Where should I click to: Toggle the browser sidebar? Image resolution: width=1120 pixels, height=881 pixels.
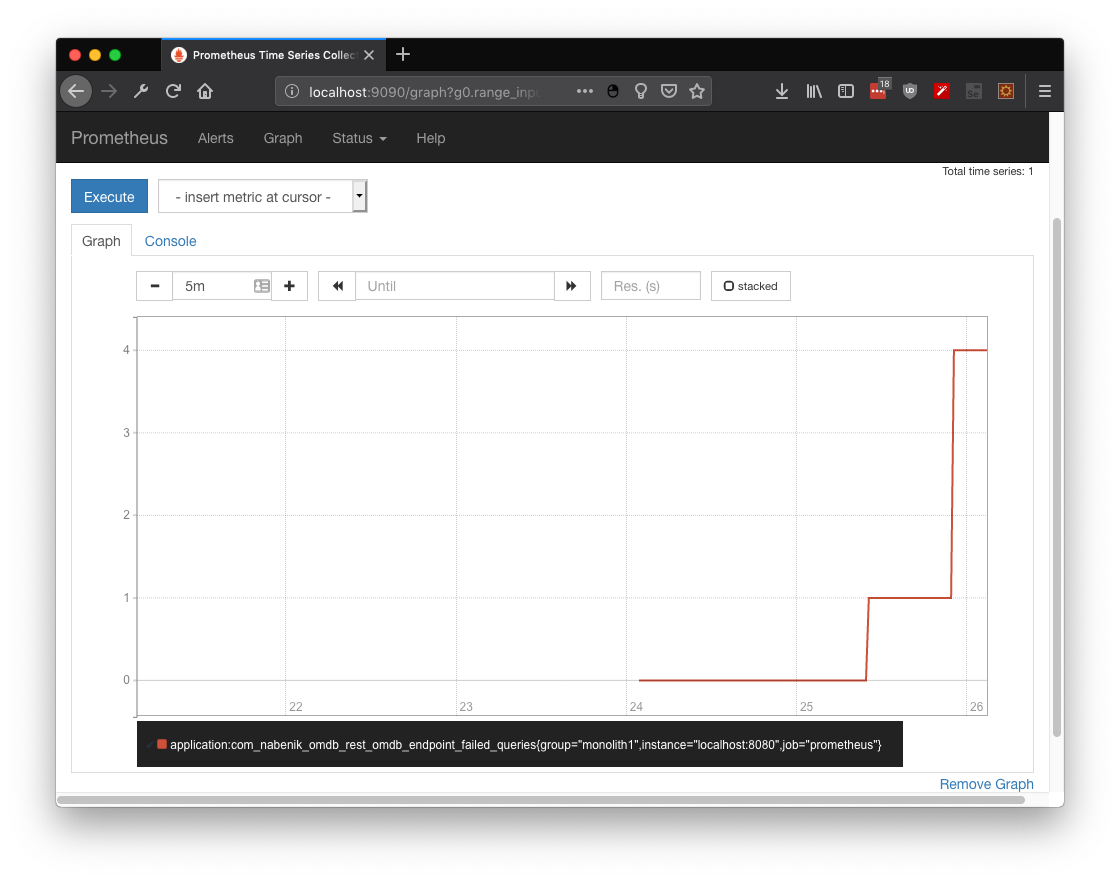coord(845,91)
